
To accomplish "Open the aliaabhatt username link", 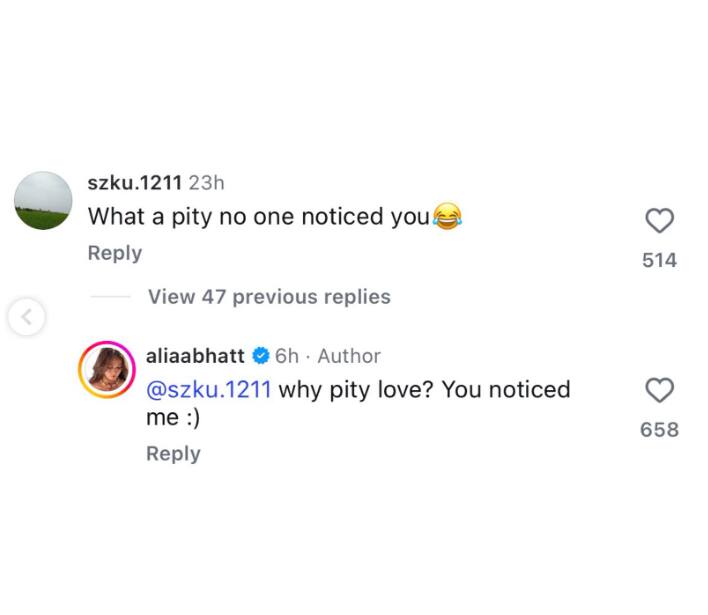I will coord(196,356).
